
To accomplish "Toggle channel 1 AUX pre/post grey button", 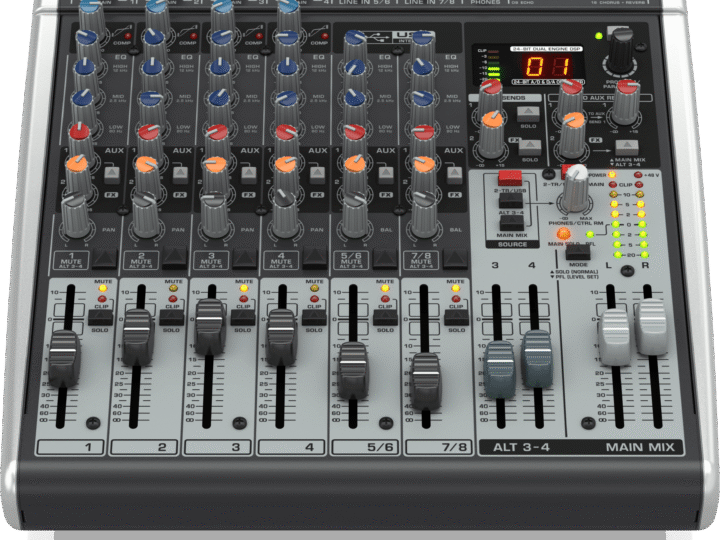I will 112,173.
